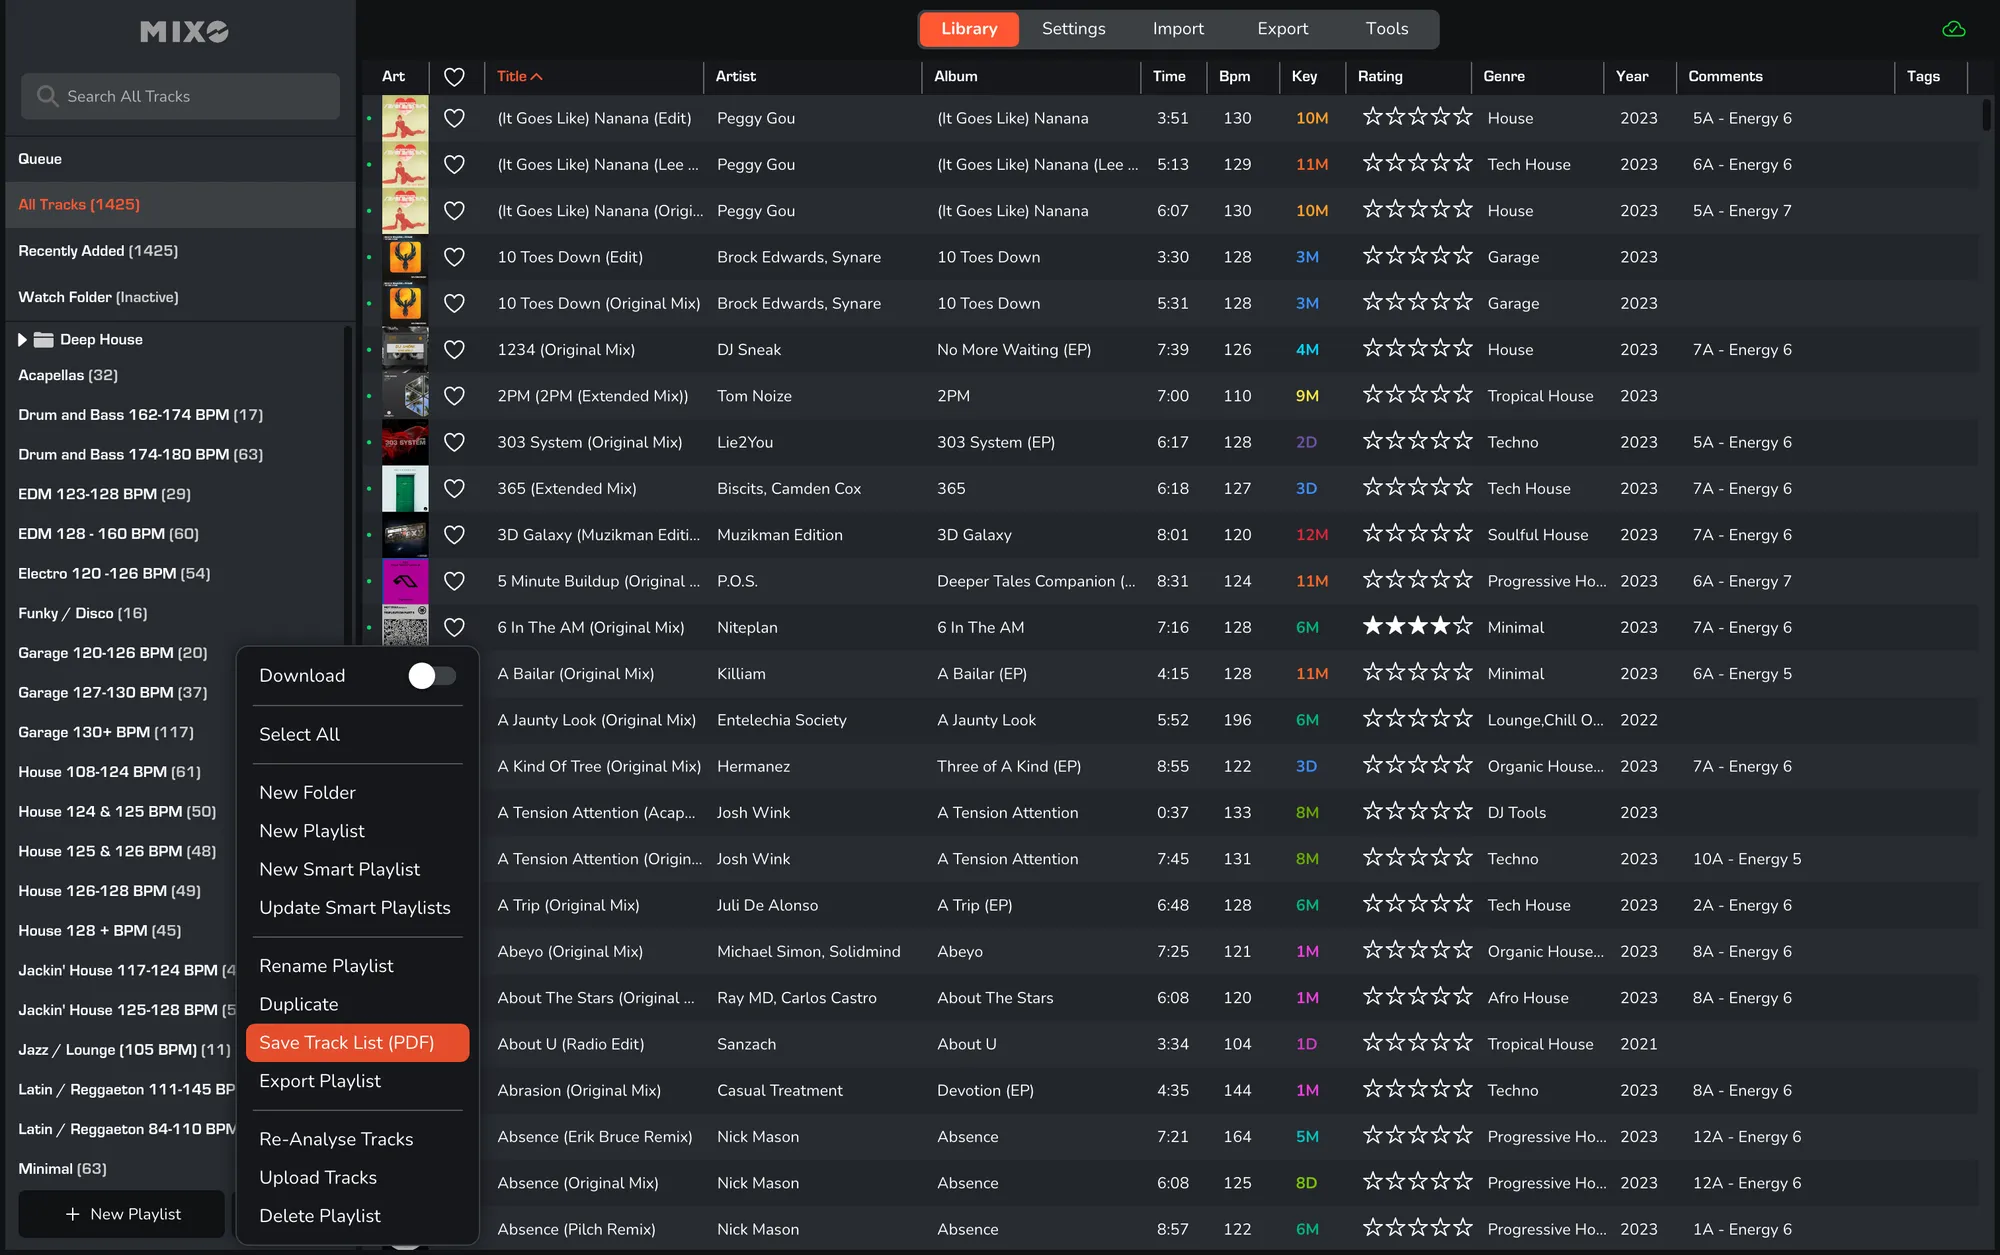
Task: Heart the 2PM (Extended Mix) track
Action: coord(454,396)
